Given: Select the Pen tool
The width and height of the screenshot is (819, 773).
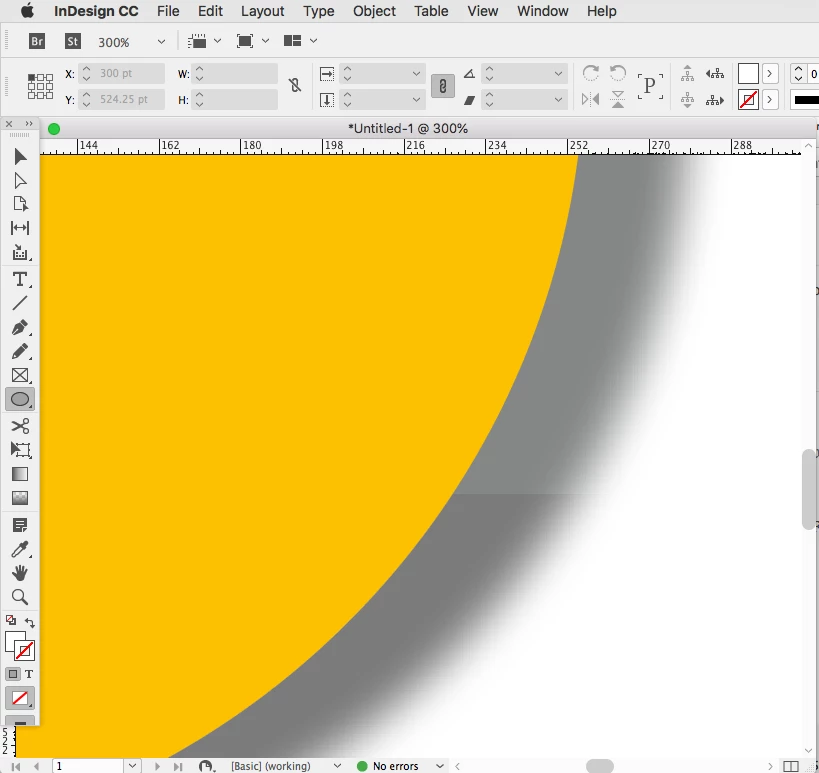Looking at the screenshot, I should click(x=20, y=327).
